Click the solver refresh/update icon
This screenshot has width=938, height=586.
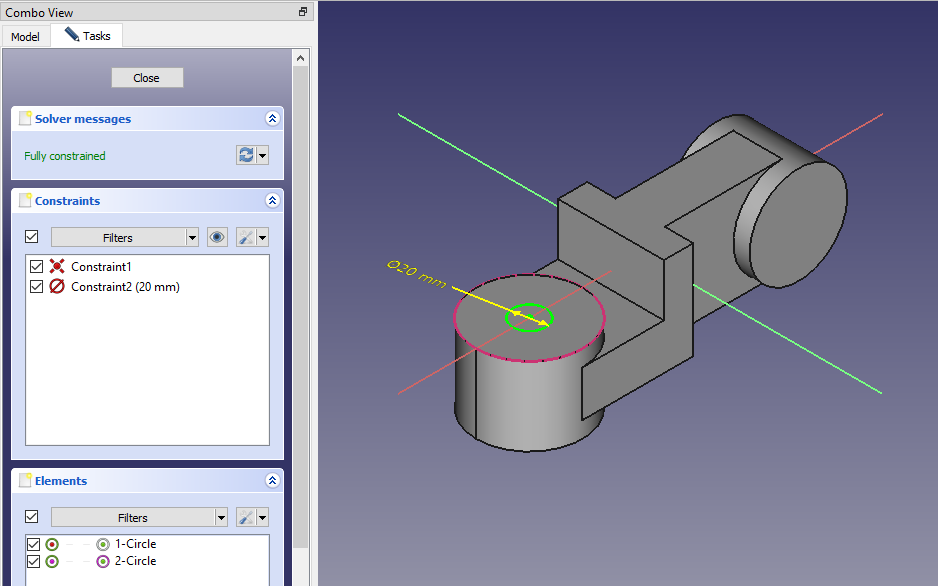[x=246, y=155]
